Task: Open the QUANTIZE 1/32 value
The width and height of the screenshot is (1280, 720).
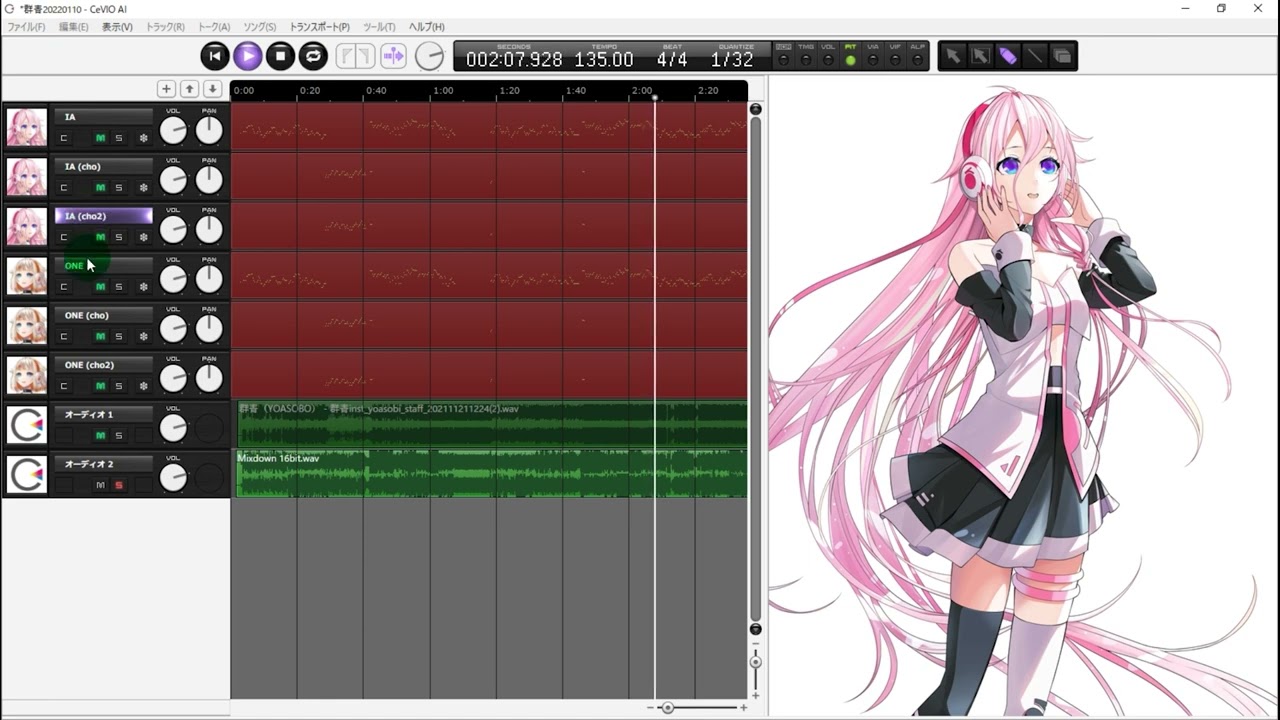Action: point(732,60)
